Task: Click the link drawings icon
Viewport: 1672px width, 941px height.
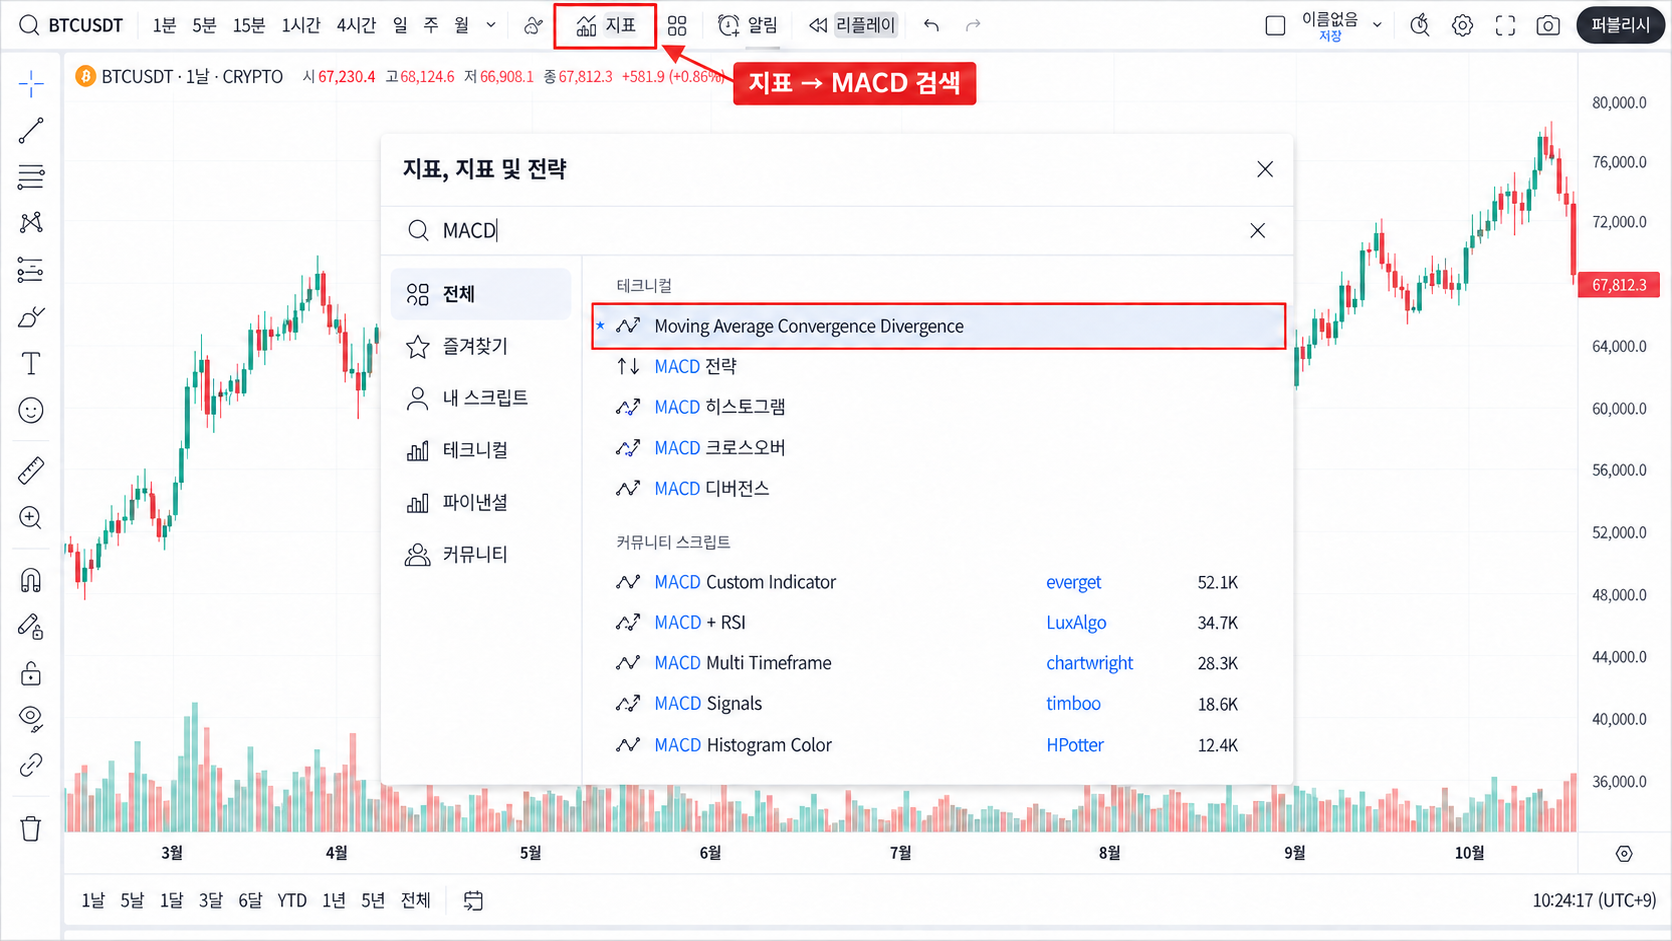Action: tap(31, 766)
